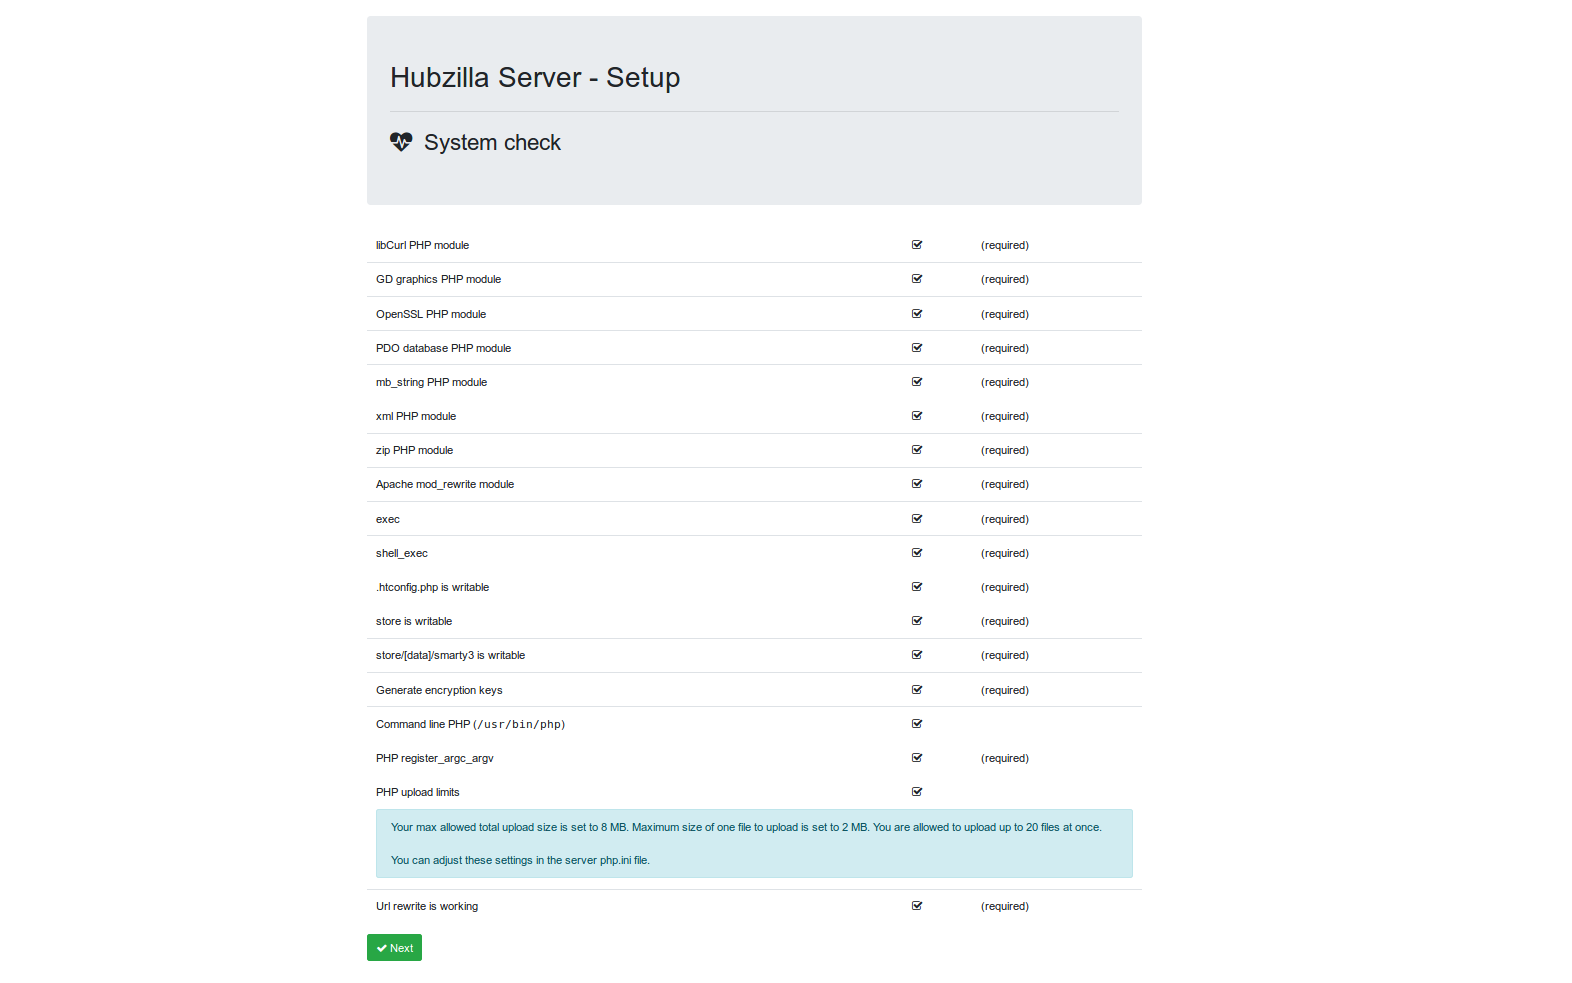This screenshot has width=1572, height=983.
Task: Click the System check heading text
Action: click(492, 143)
